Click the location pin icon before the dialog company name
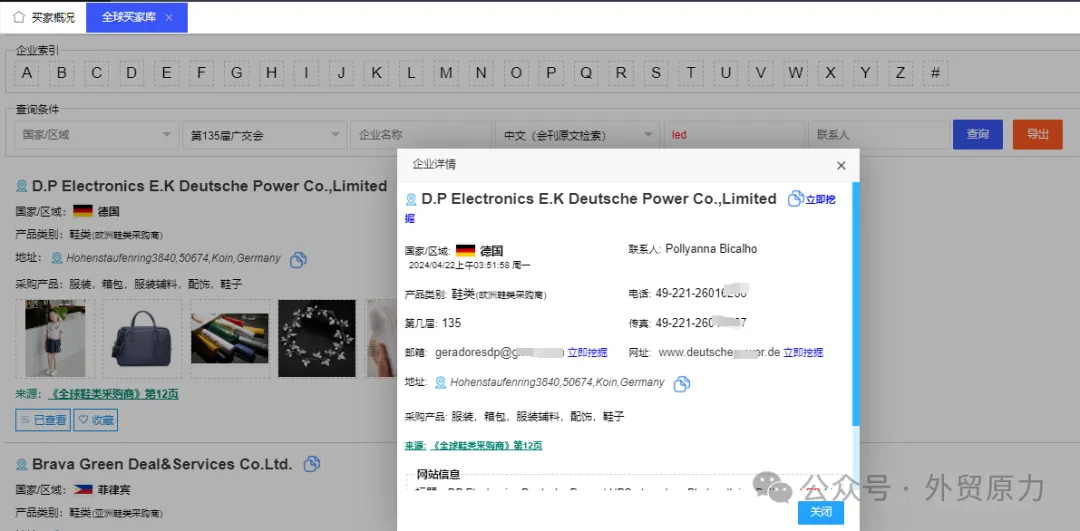 (411, 200)
